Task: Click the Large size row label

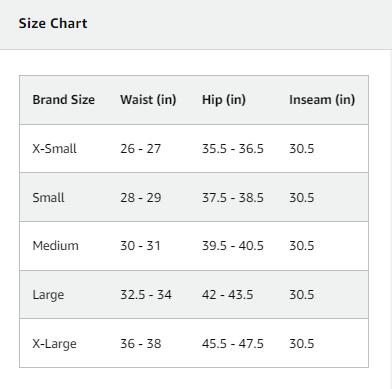Action: coord(48,295)
